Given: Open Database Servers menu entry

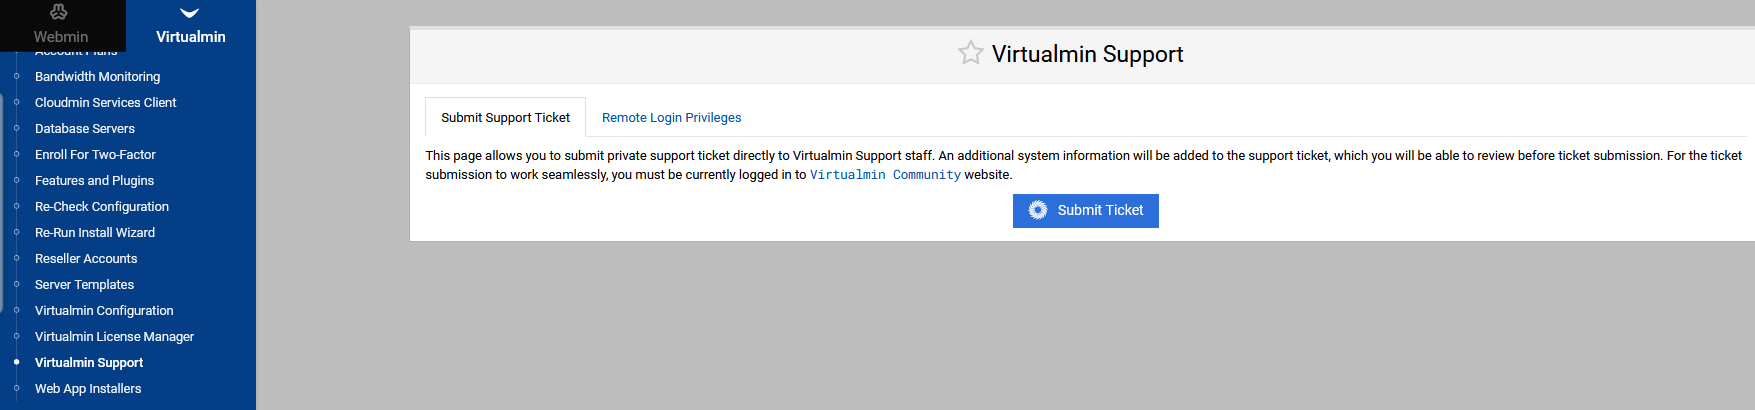Looking at the screenshot, I should tap(85, 129).
